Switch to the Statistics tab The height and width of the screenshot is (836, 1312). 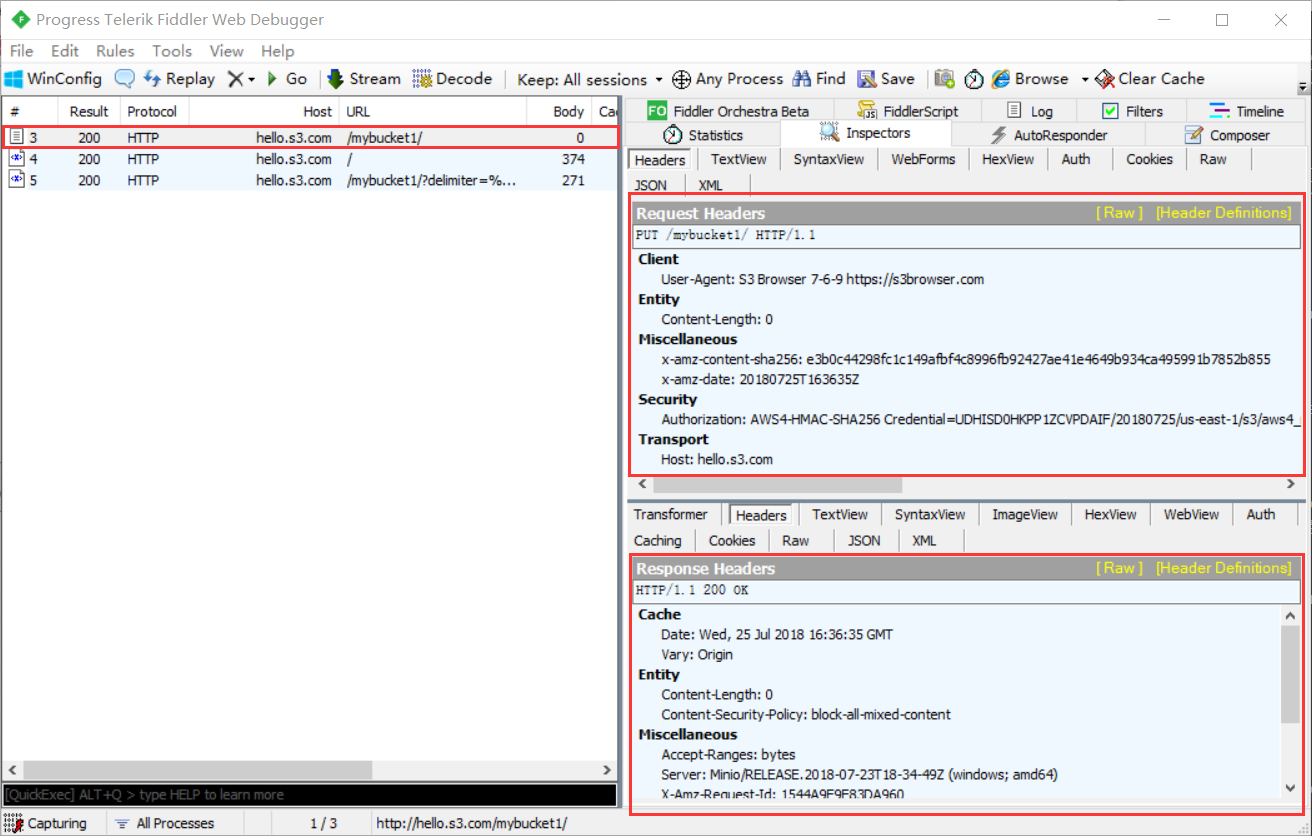coord(703,135)
